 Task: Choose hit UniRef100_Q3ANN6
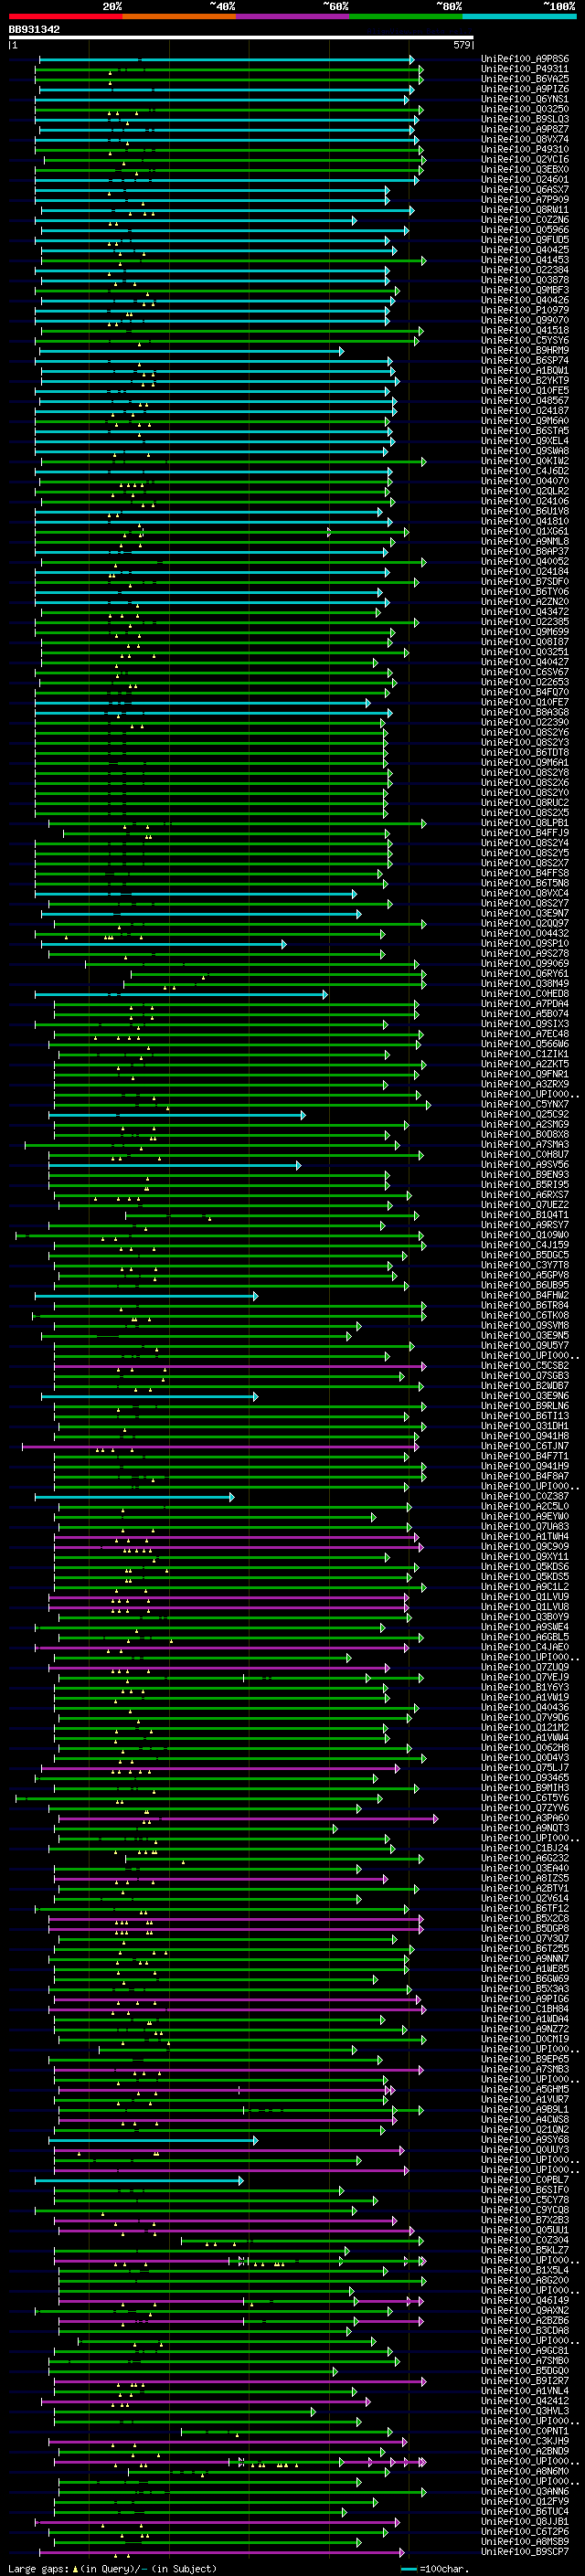525,2491
